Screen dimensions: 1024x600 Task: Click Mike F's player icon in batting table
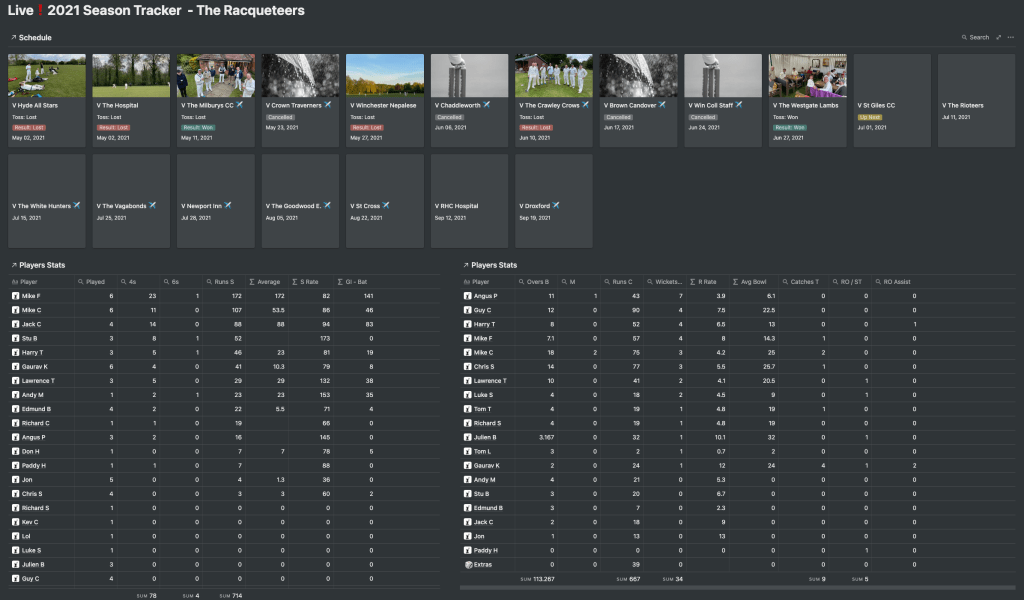coord(15,296)
